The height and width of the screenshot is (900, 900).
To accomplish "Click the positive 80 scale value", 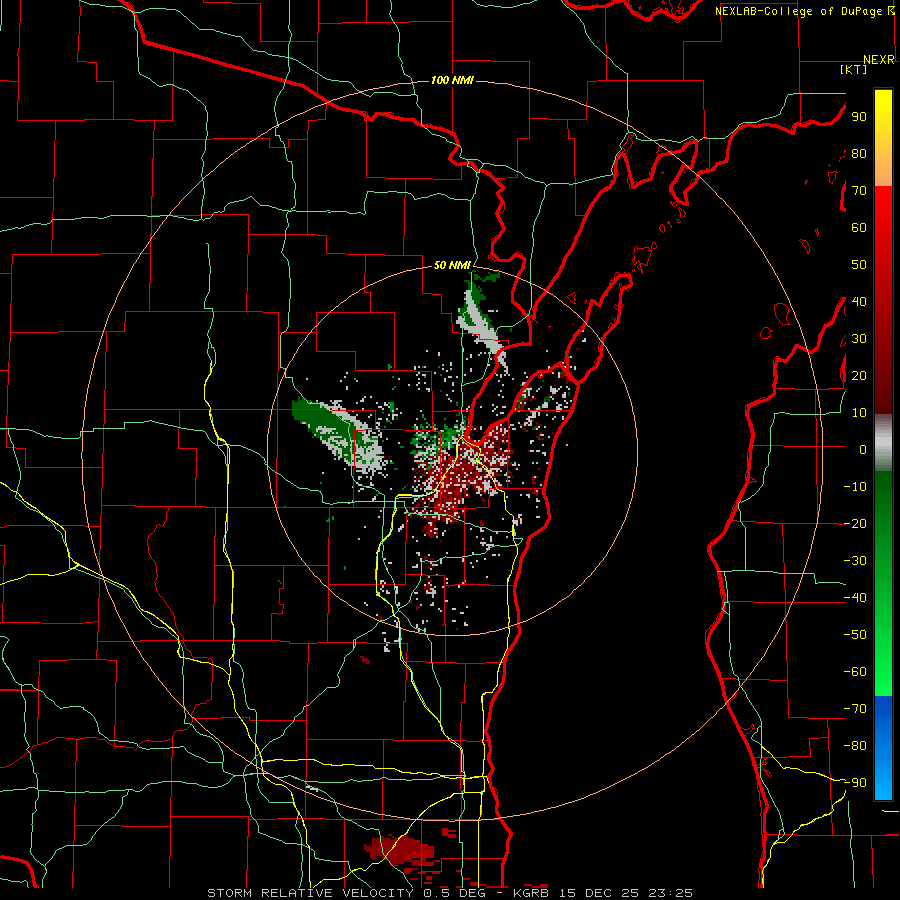I will pos(859,153).
